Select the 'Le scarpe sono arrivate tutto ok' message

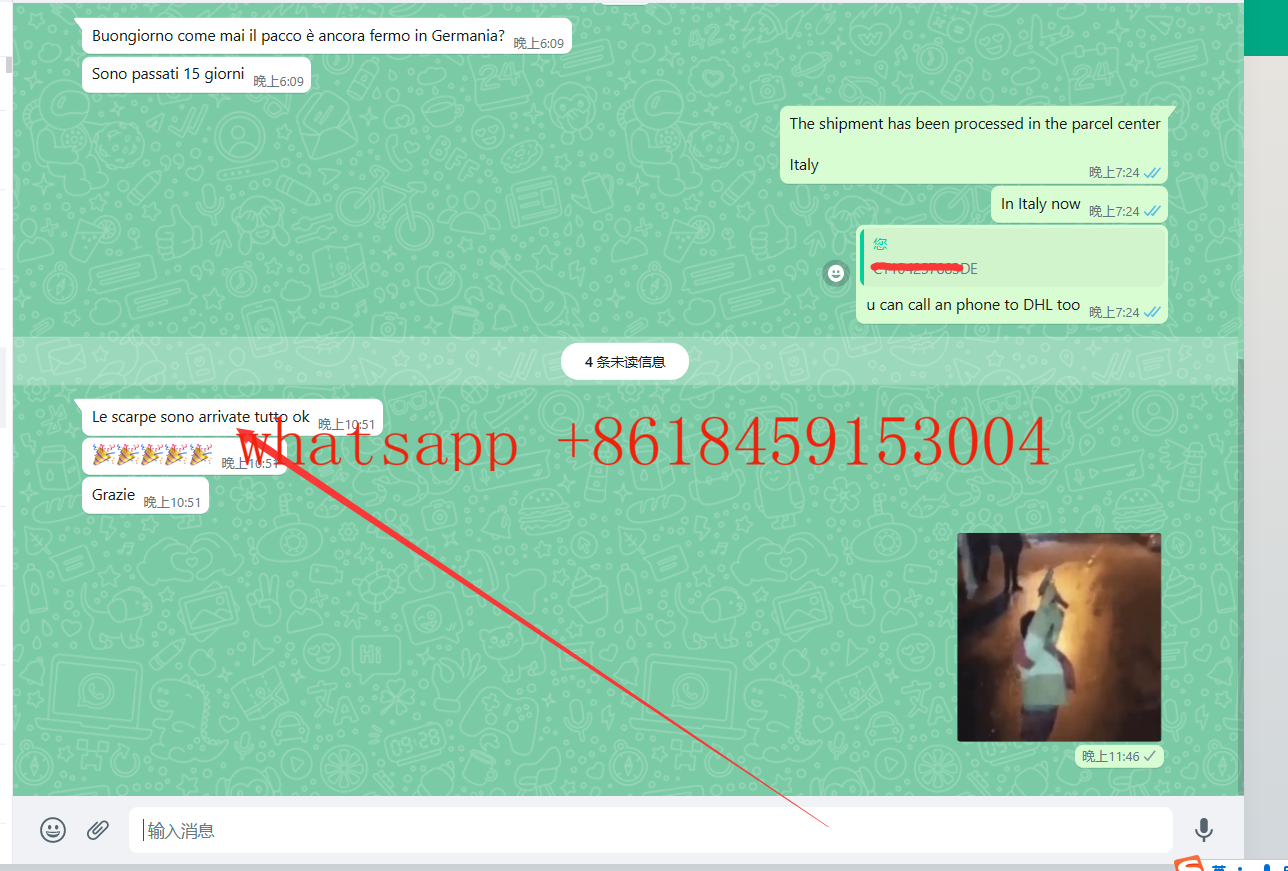coord(201,417)
